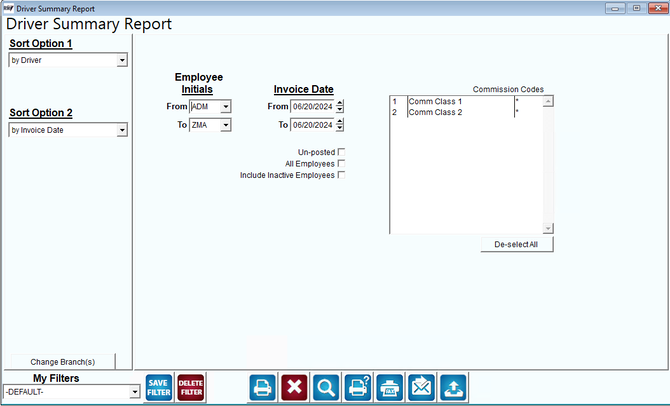Click the Save Filter icon button
Image resolution: width=670 pixels, height=406 pixels.
pos(159,388)
